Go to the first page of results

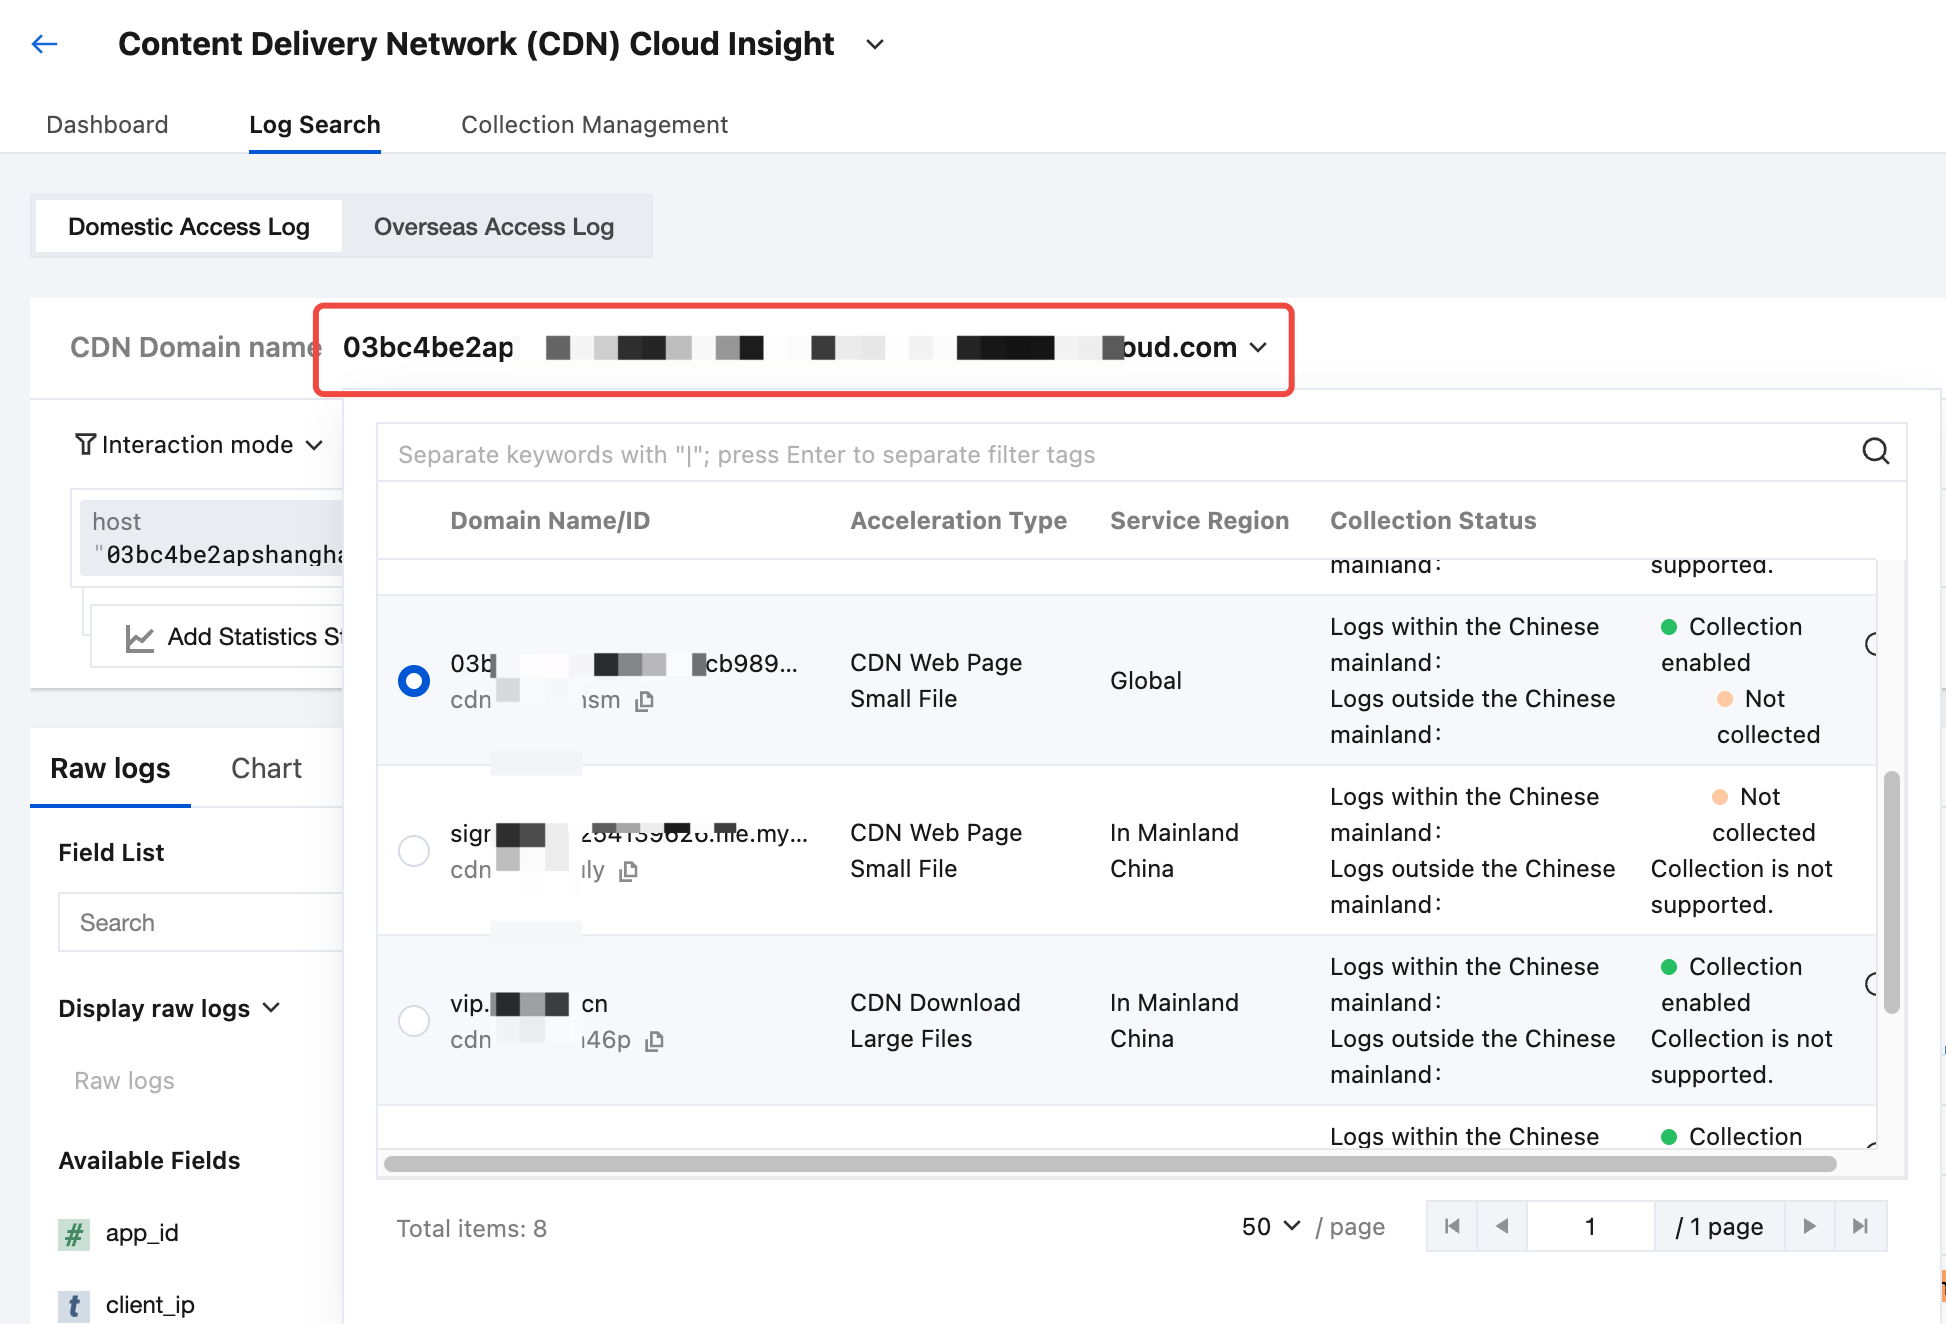(1452, 1226)
